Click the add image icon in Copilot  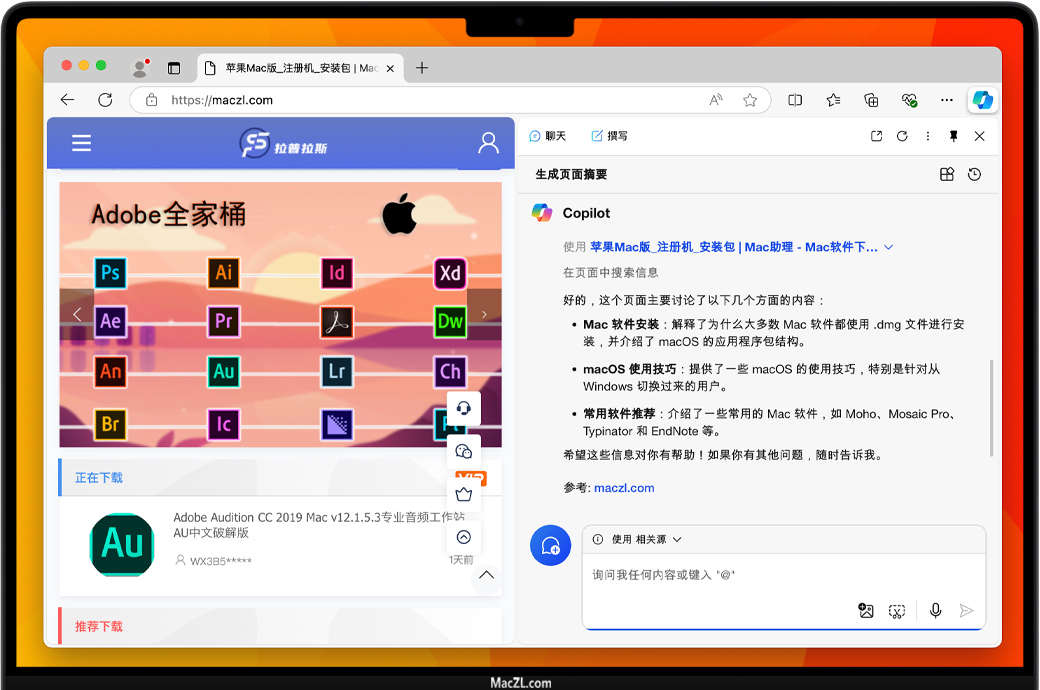pos(866,610)
